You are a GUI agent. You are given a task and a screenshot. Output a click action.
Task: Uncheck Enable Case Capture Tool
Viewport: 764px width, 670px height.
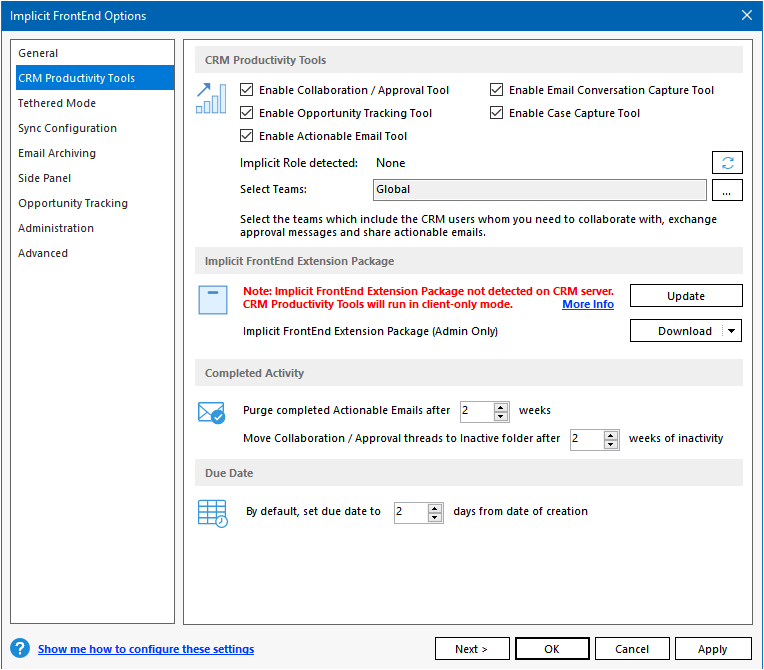[497, 113]
